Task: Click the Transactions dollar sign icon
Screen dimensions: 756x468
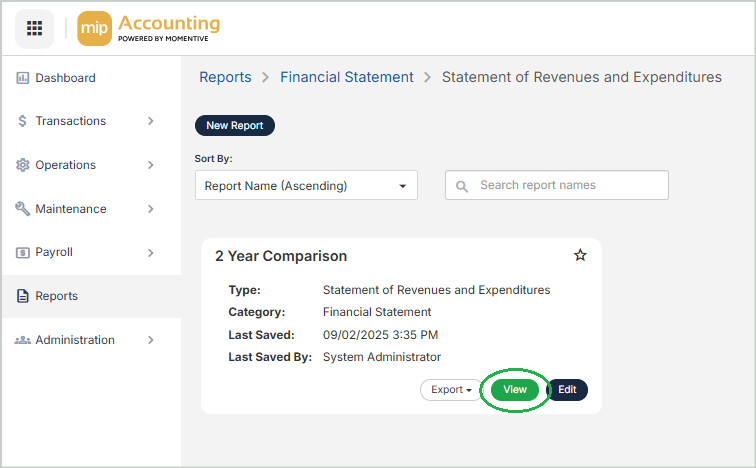Action: [x=23, y=121]
